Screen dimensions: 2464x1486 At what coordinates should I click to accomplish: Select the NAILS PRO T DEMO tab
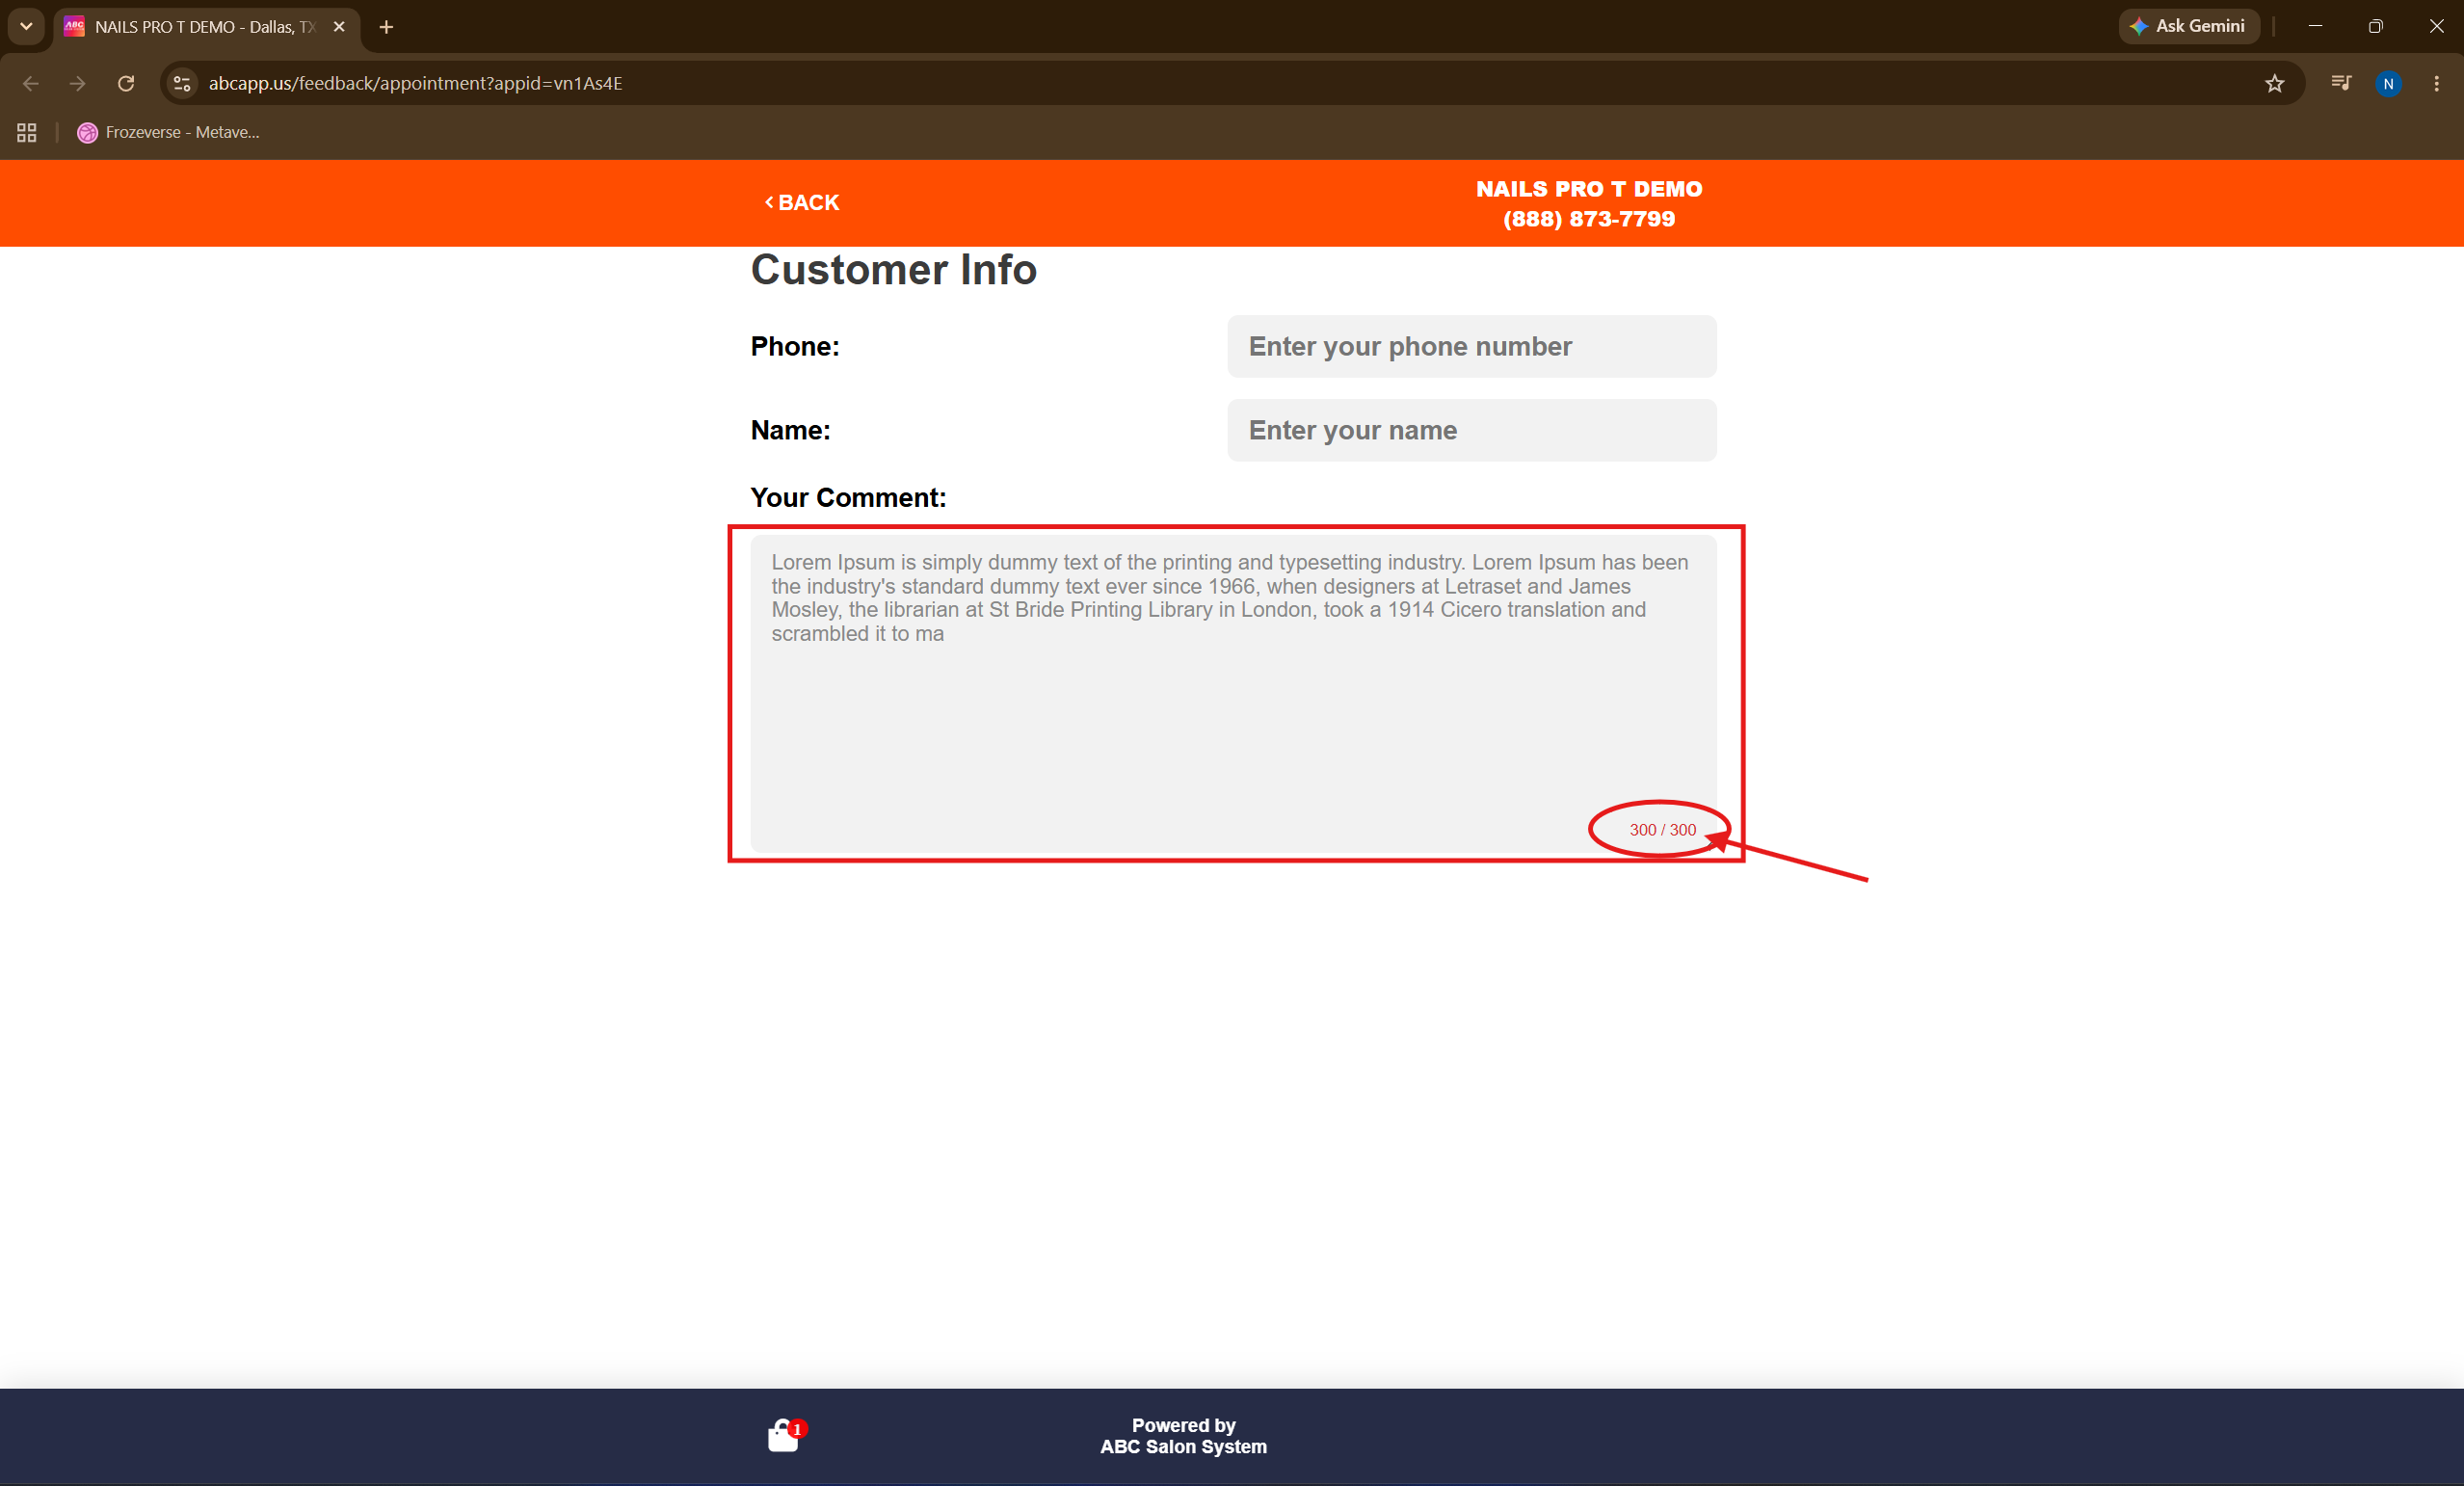(205, 27)
